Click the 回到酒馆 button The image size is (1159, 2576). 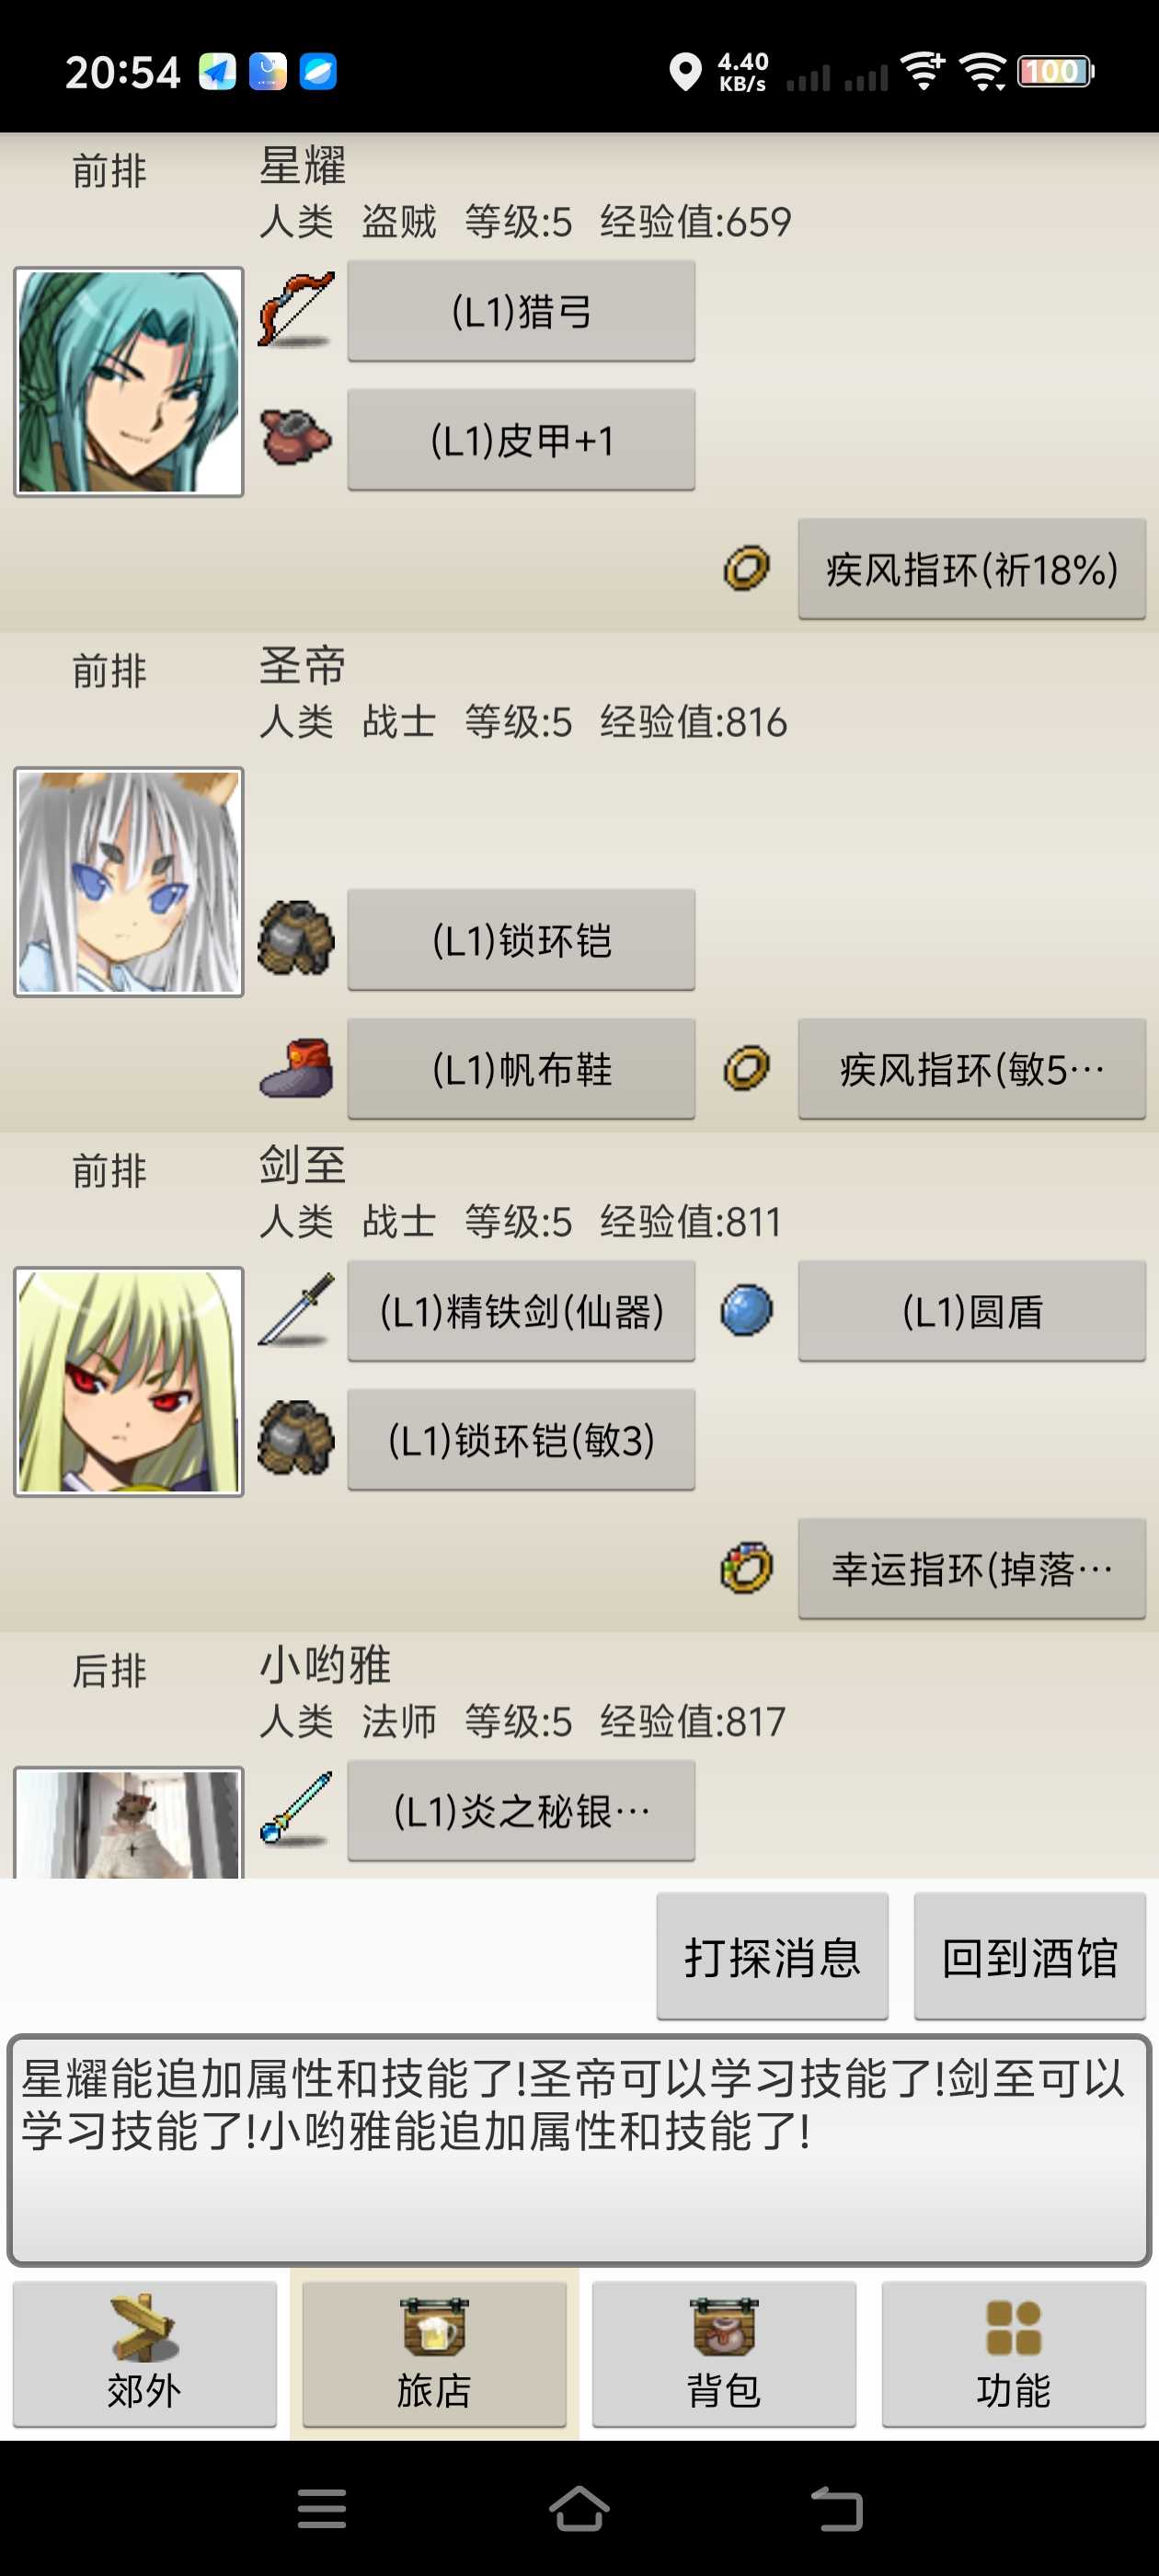click(1030, 1955)
